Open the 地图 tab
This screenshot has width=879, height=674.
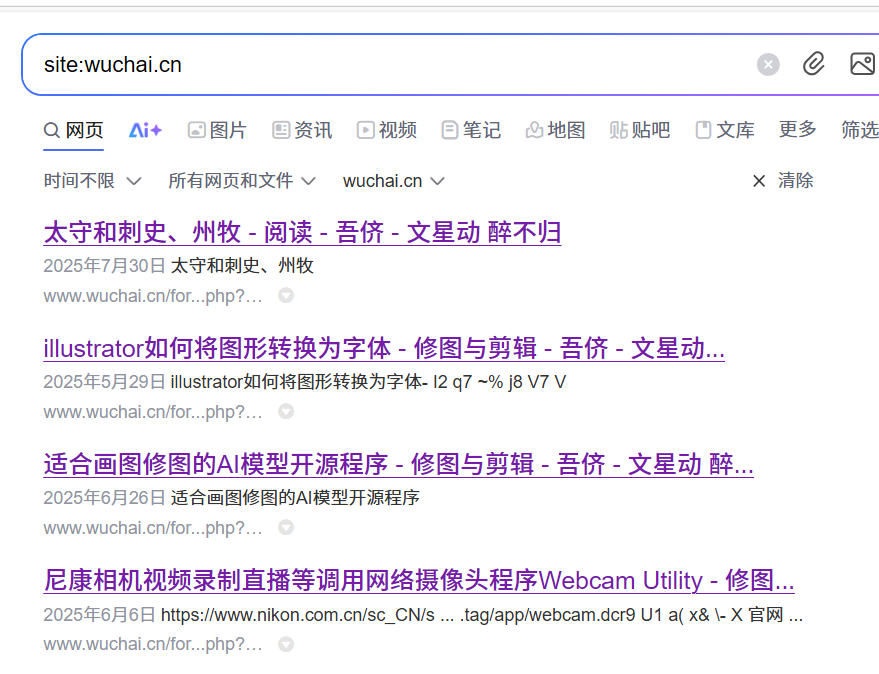pyautogui.click(x=555, y=130)
